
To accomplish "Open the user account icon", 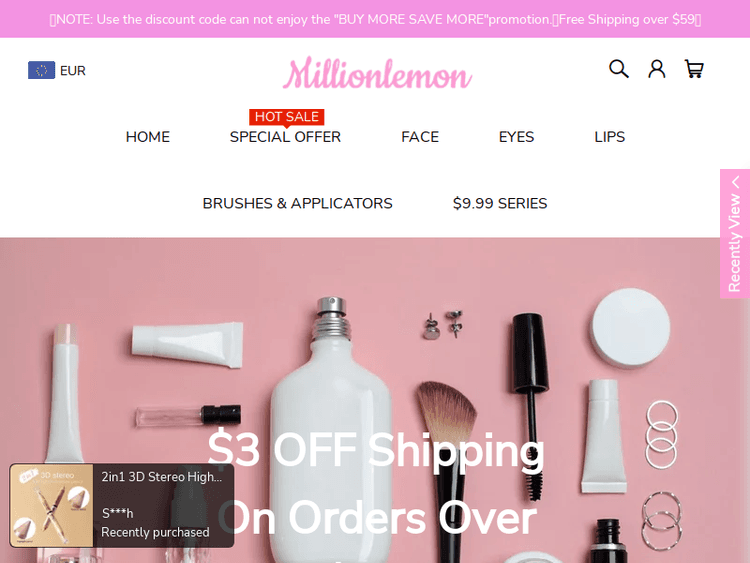I will pyautogui.click(x=656, y=69).
